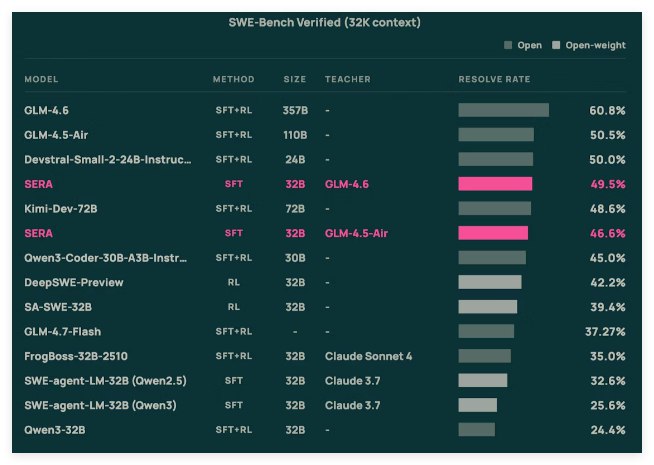Click the GLM-4.6 resolve rate bar

503,110
